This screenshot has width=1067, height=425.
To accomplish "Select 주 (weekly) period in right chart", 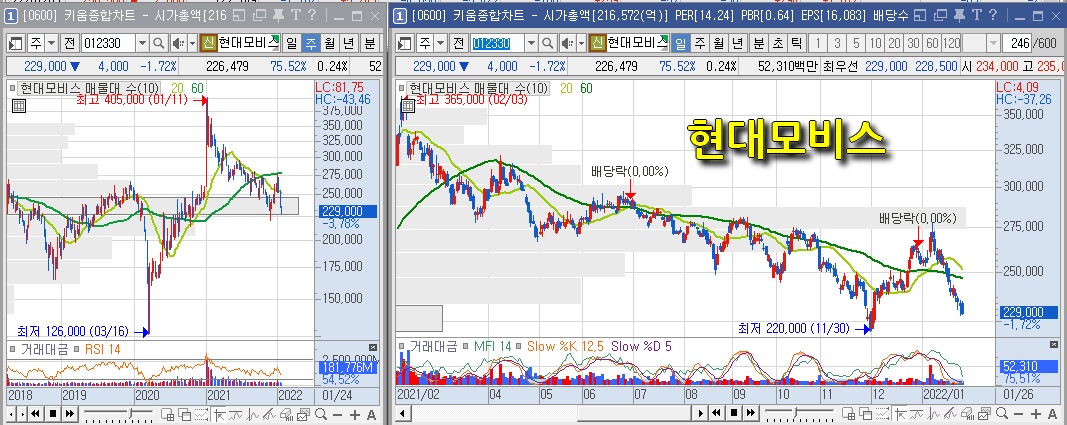I will (x=700, y=44).
